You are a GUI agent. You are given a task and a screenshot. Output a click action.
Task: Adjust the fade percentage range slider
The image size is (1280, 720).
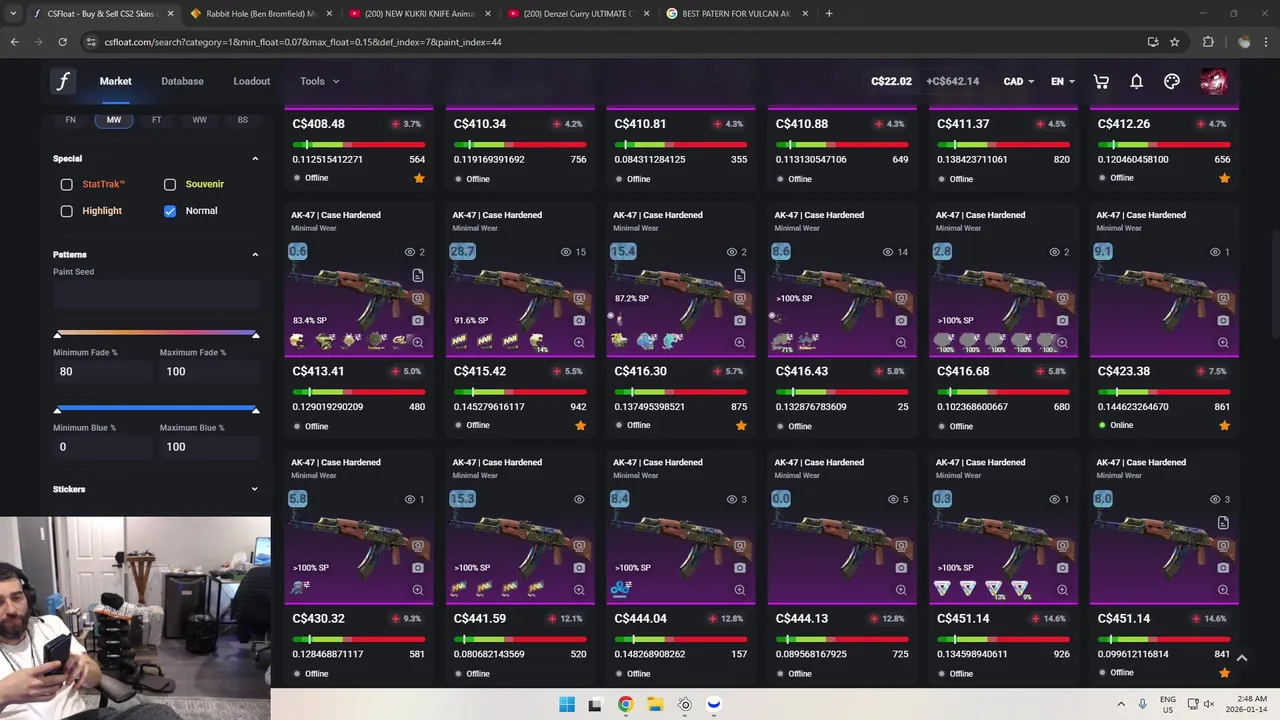pos(156,334)
